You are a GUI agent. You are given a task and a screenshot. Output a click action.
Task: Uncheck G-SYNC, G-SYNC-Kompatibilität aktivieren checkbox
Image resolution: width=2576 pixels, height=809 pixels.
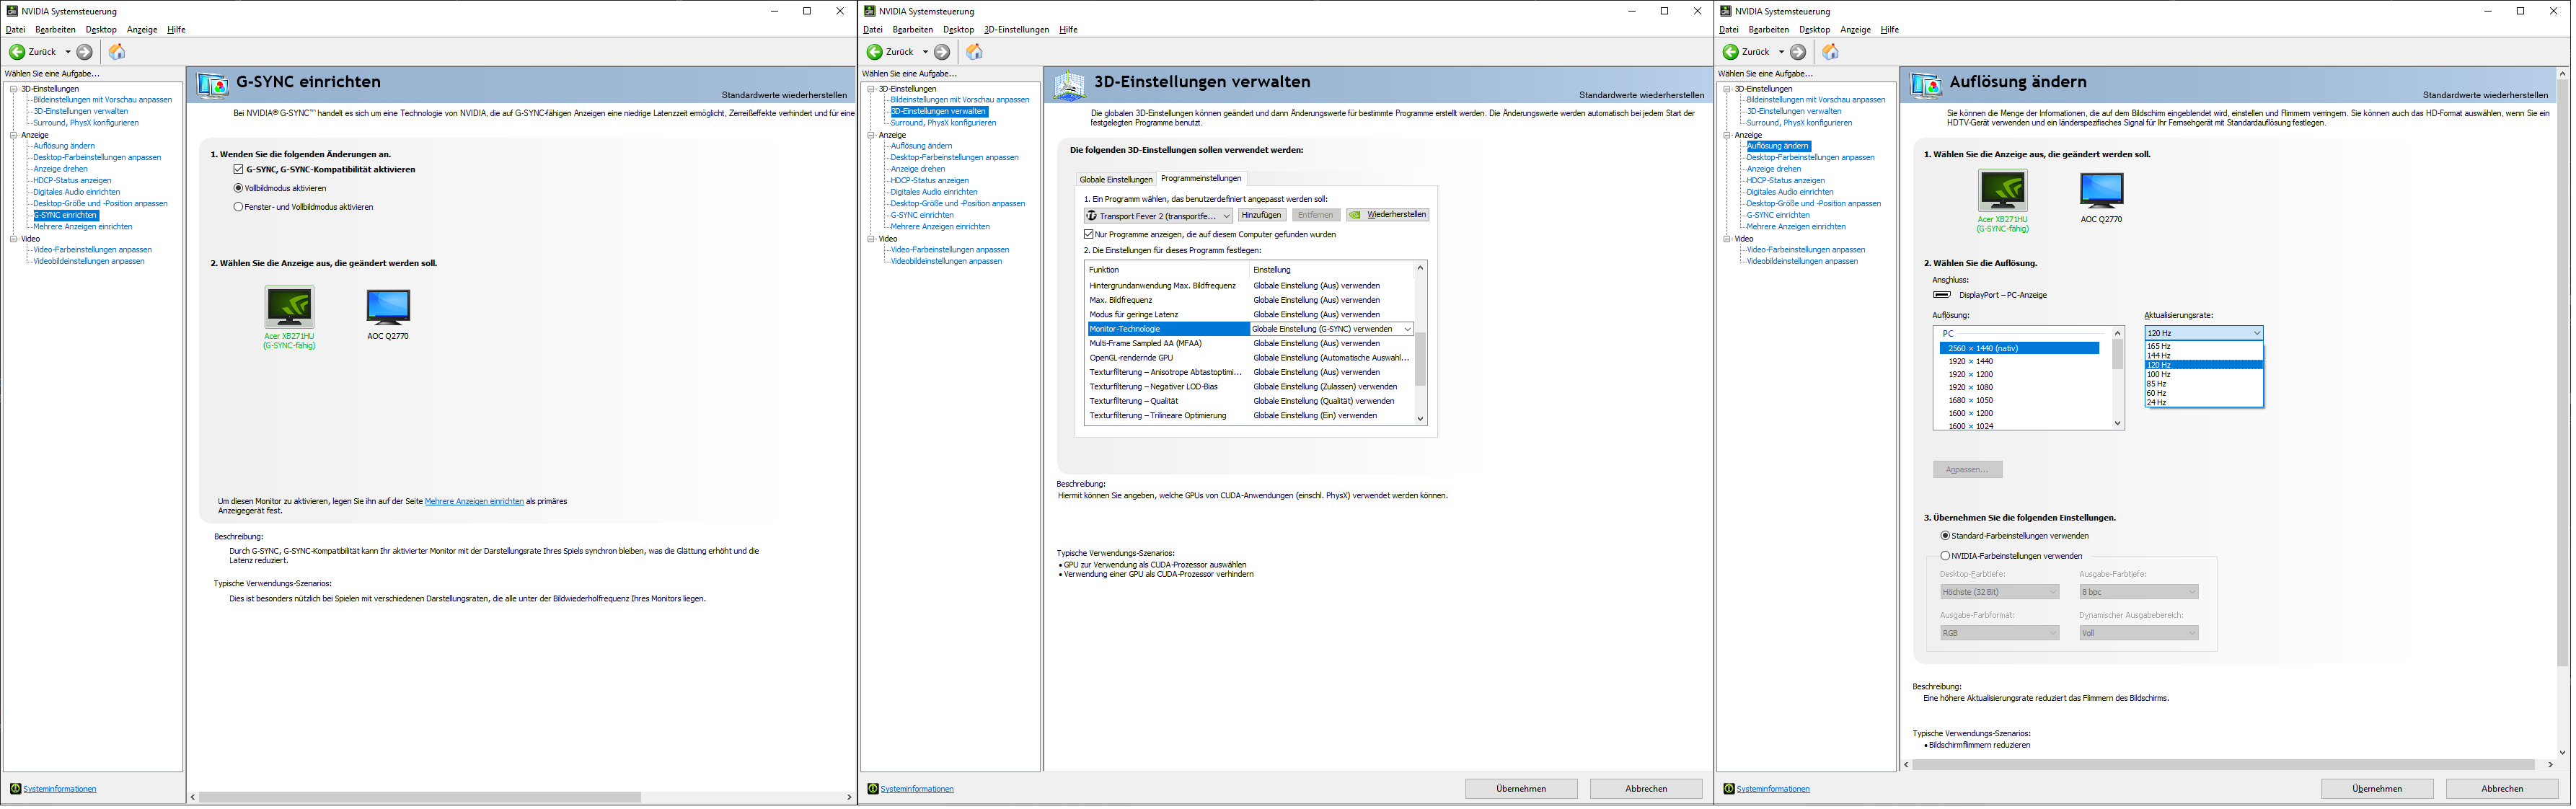coord(238,170)
